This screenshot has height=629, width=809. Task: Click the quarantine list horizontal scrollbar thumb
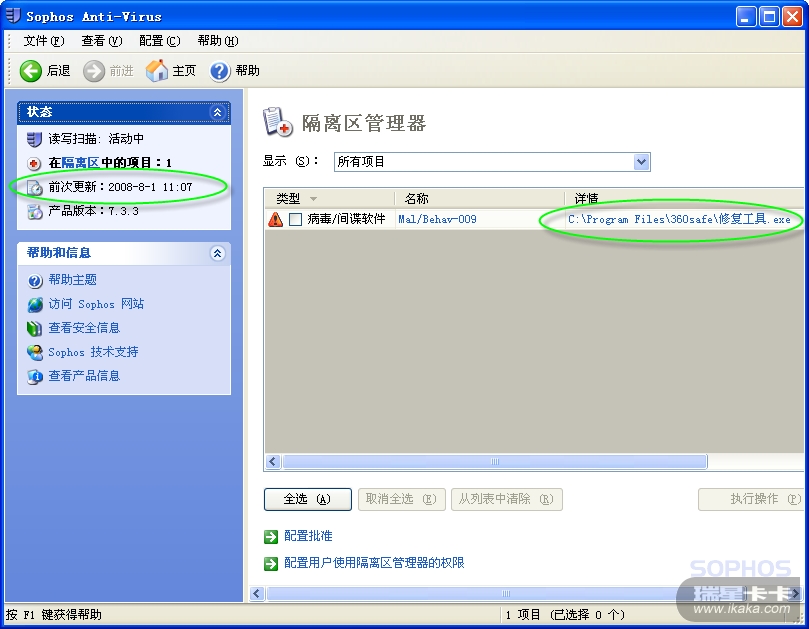click(x=495, y=461)
